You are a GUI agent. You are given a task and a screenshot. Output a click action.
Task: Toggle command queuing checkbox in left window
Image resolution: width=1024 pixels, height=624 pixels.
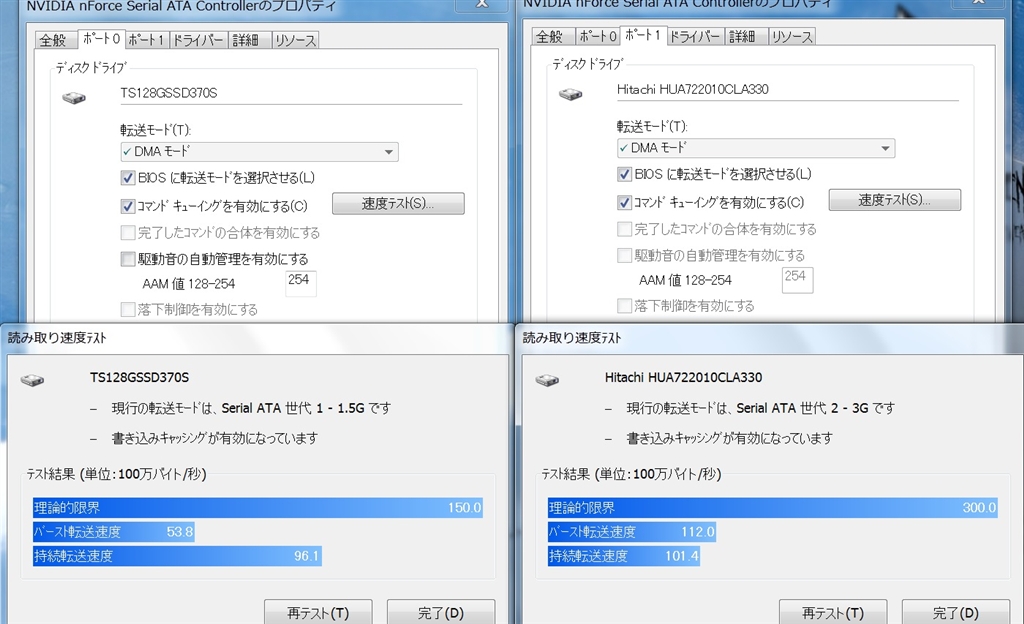point(128,206)
